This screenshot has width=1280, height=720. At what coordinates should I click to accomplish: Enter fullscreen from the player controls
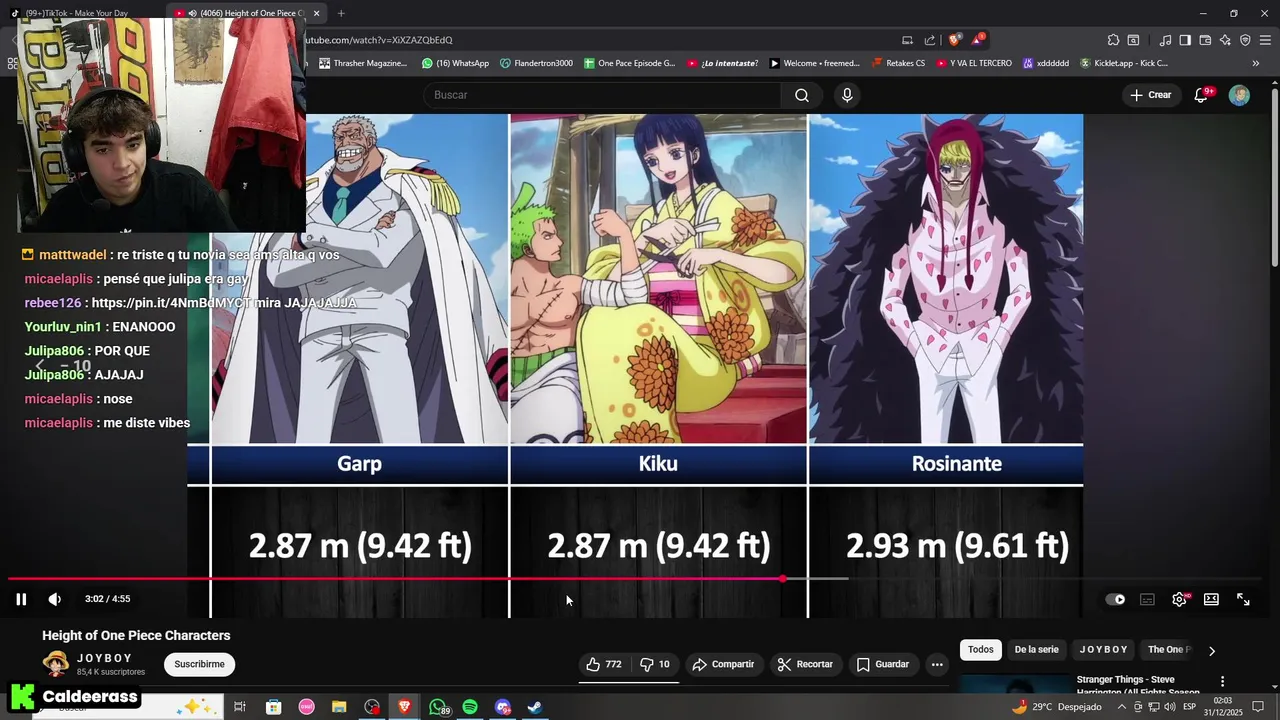point(1243,599)
